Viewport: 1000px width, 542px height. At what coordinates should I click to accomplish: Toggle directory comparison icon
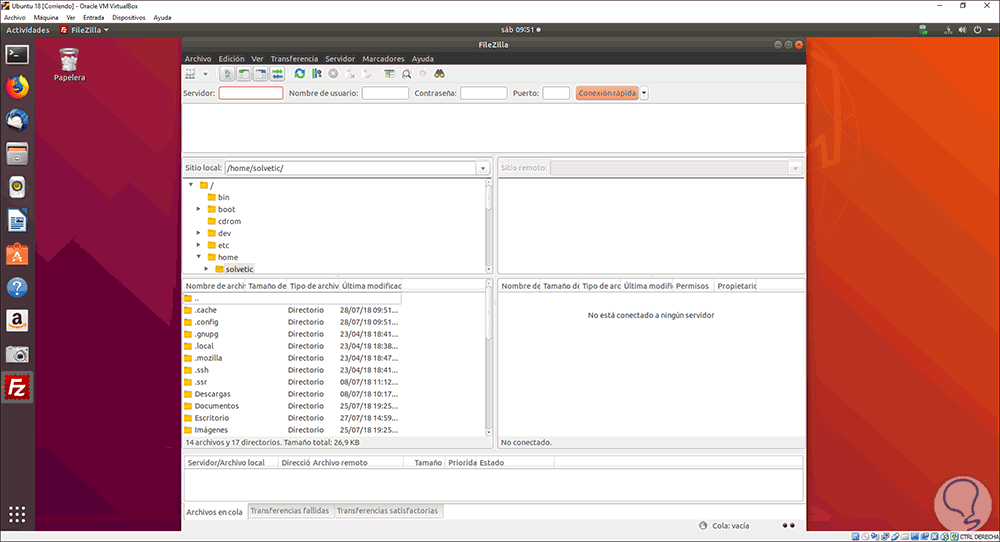tap(407, 74)
